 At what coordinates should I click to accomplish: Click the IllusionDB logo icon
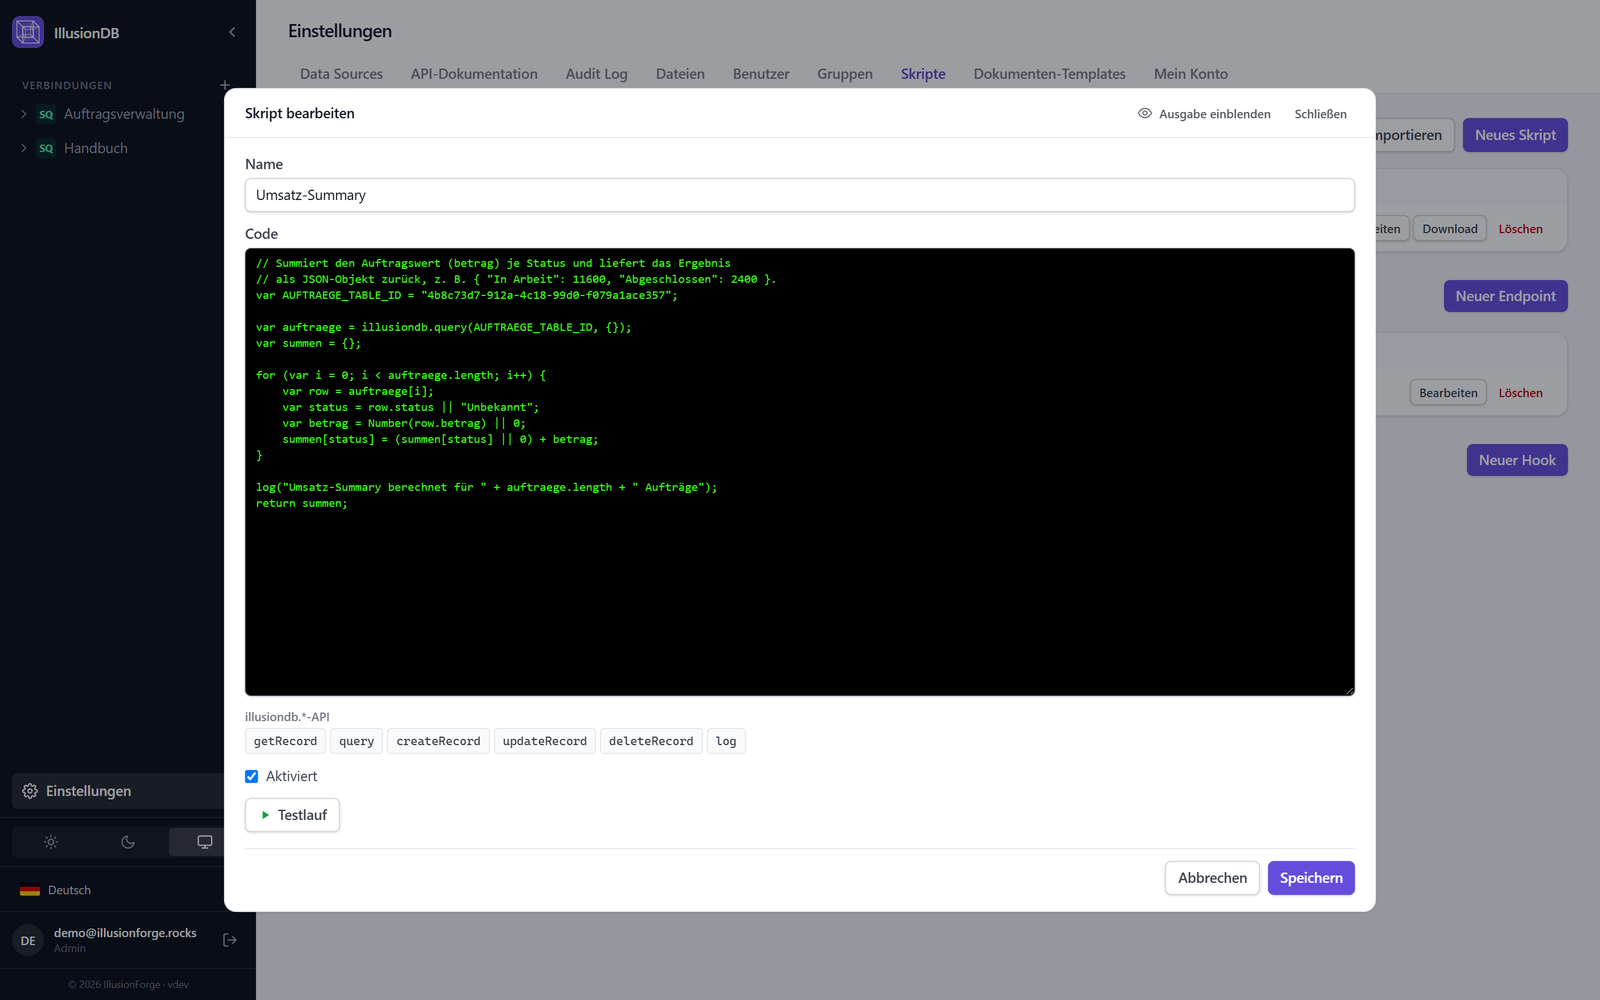coord(28,32)
